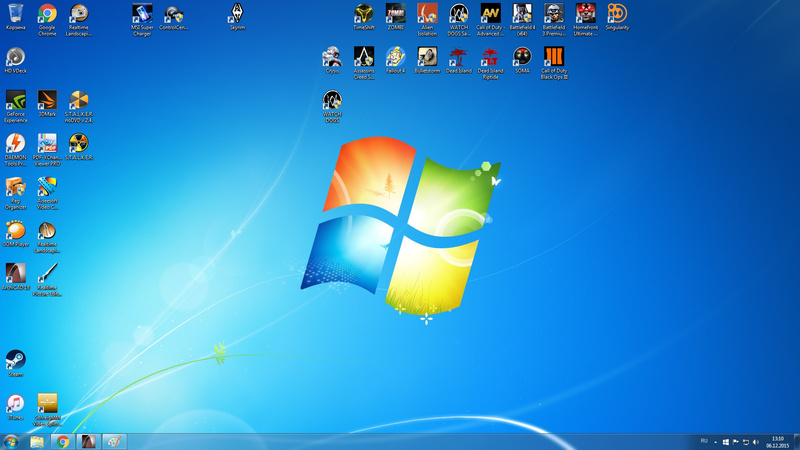Click the Chrome icon in the taskbar
The width and height of the screenshot is (800, 450).
[x=63, y=441]
